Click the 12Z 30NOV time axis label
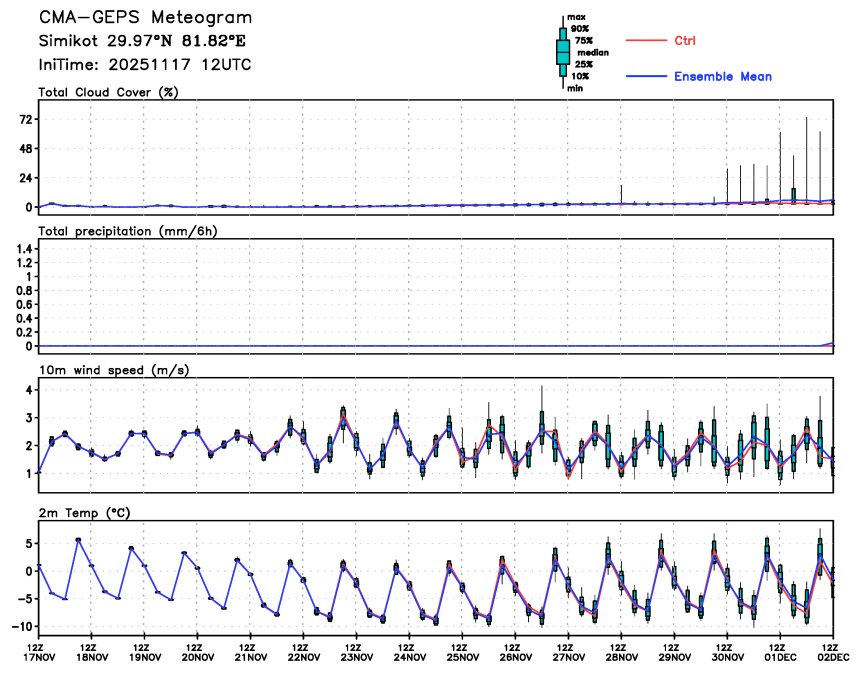Viewport: 860px width, 673px height. click(x=727, y=652)
